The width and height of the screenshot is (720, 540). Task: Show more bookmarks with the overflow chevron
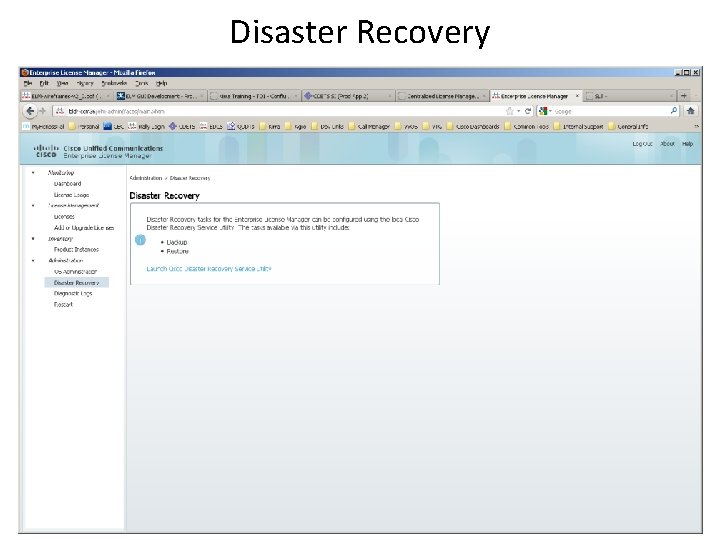[x=696, y=126]
